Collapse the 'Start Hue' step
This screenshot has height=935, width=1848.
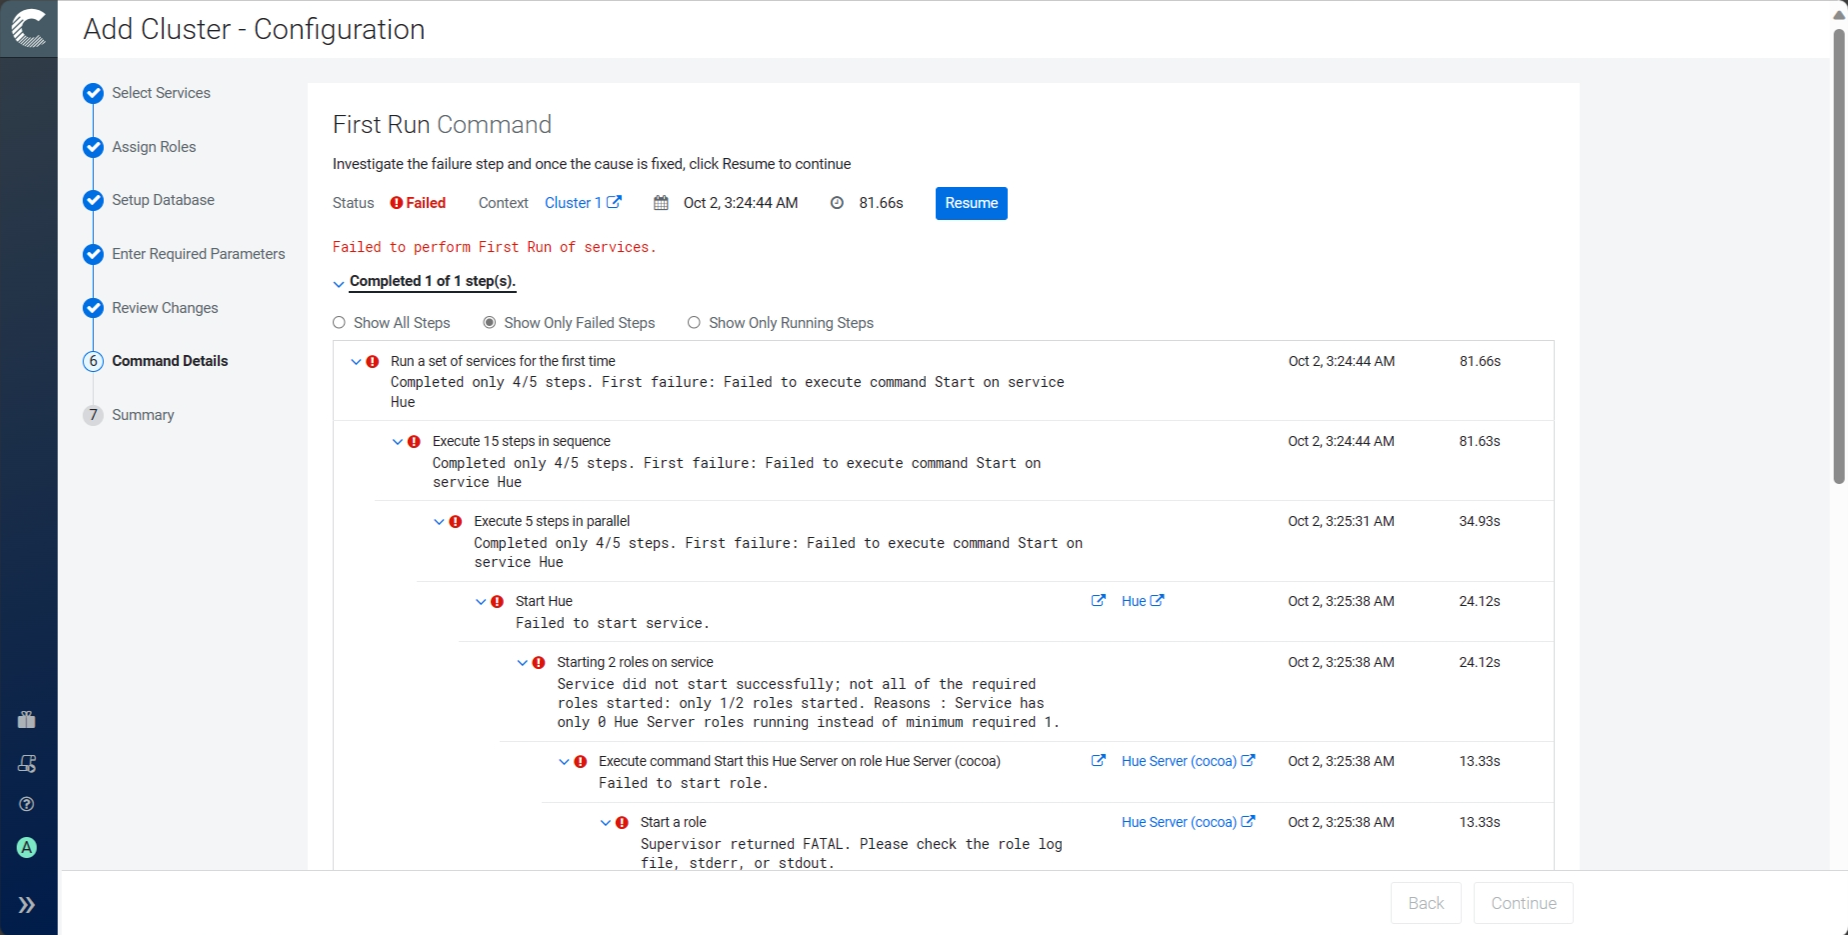pos(480,602)
